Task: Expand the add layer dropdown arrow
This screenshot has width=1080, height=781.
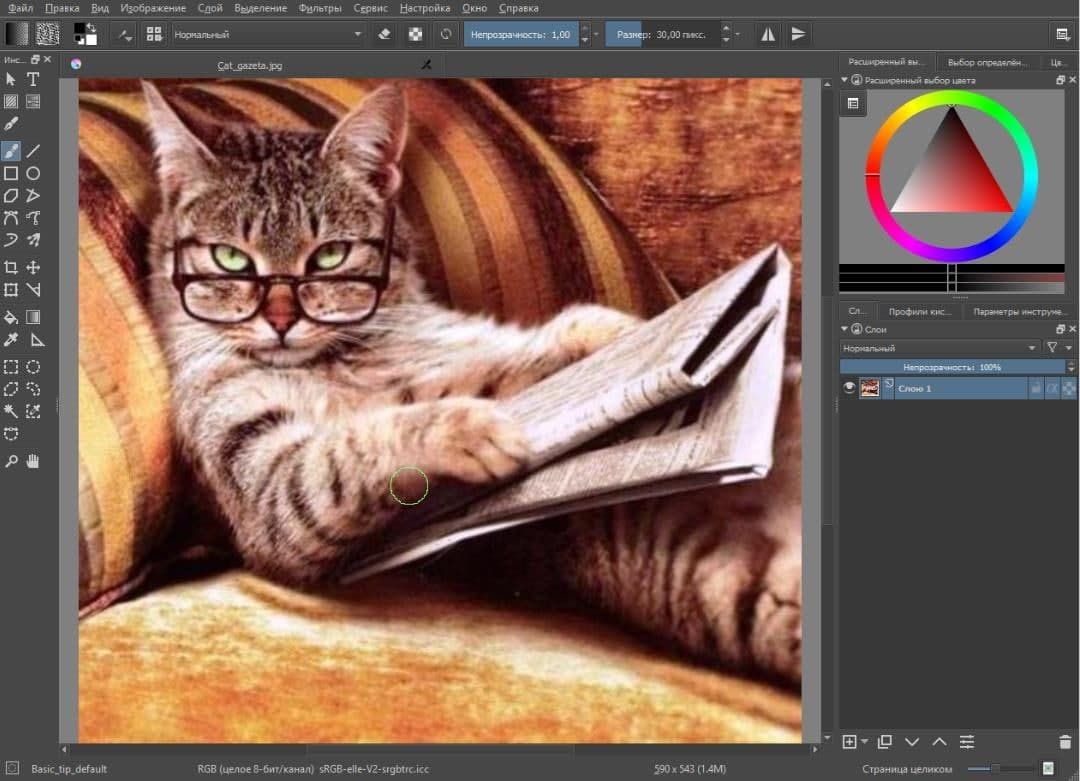Action: [864, 742]
